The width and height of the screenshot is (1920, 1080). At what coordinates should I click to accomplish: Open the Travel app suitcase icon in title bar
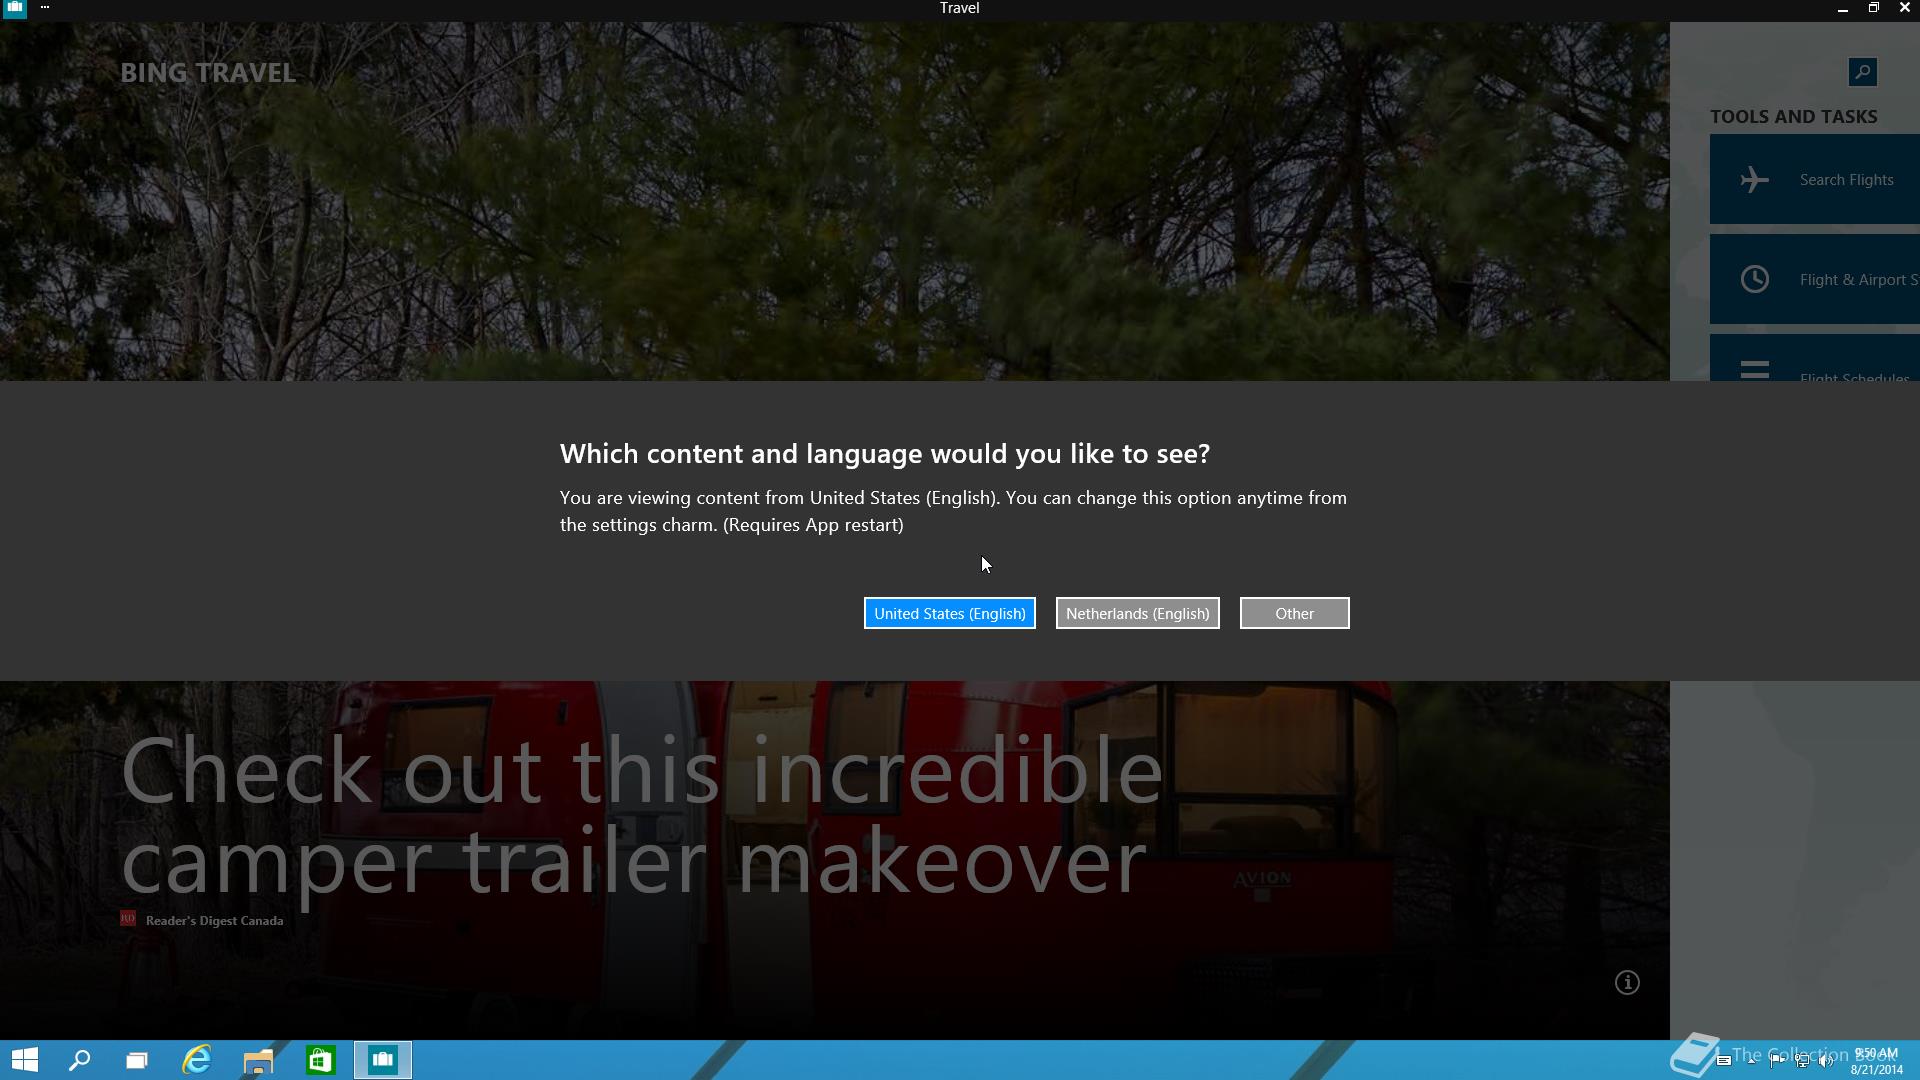(14, 9)
